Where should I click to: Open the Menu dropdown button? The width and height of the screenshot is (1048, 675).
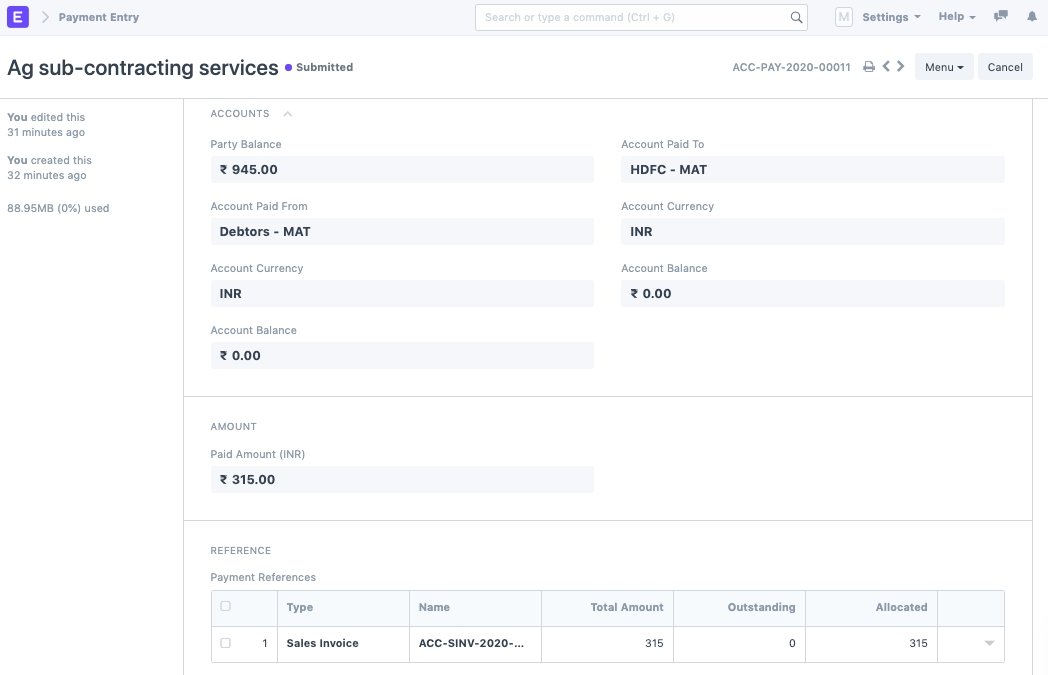tap(943, 67)
